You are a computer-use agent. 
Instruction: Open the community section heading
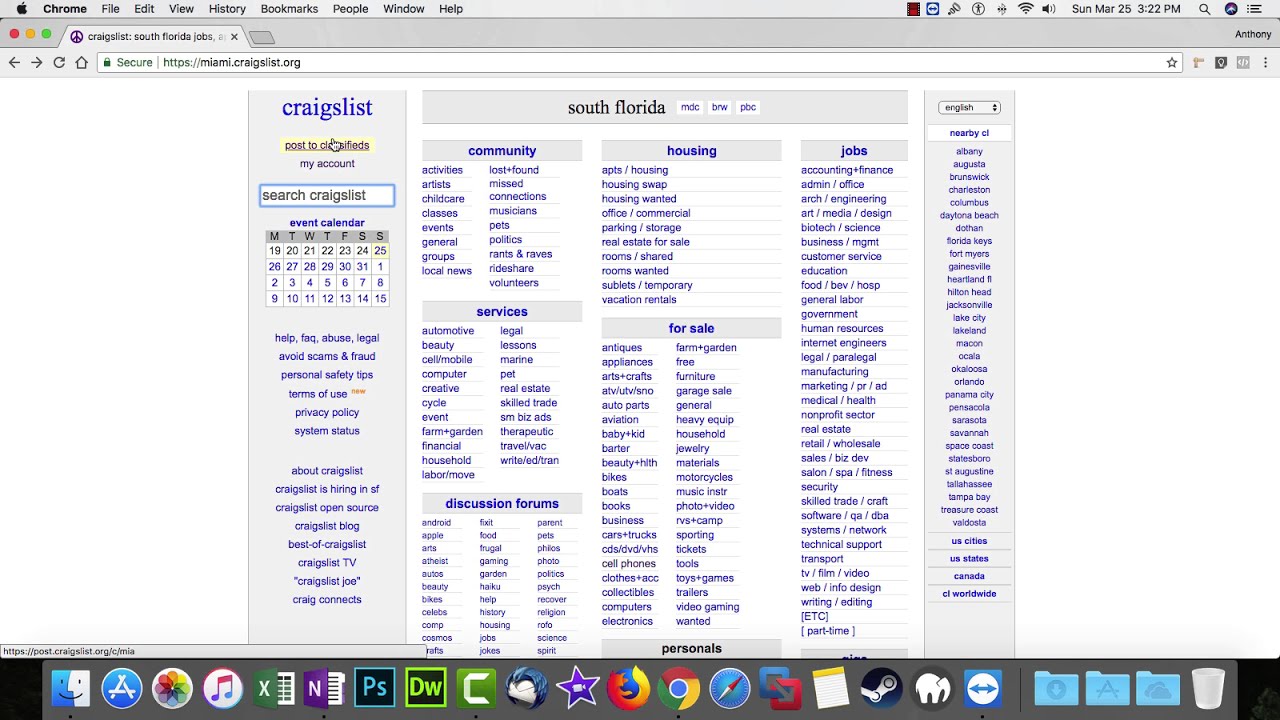click(x=502, y=151)
